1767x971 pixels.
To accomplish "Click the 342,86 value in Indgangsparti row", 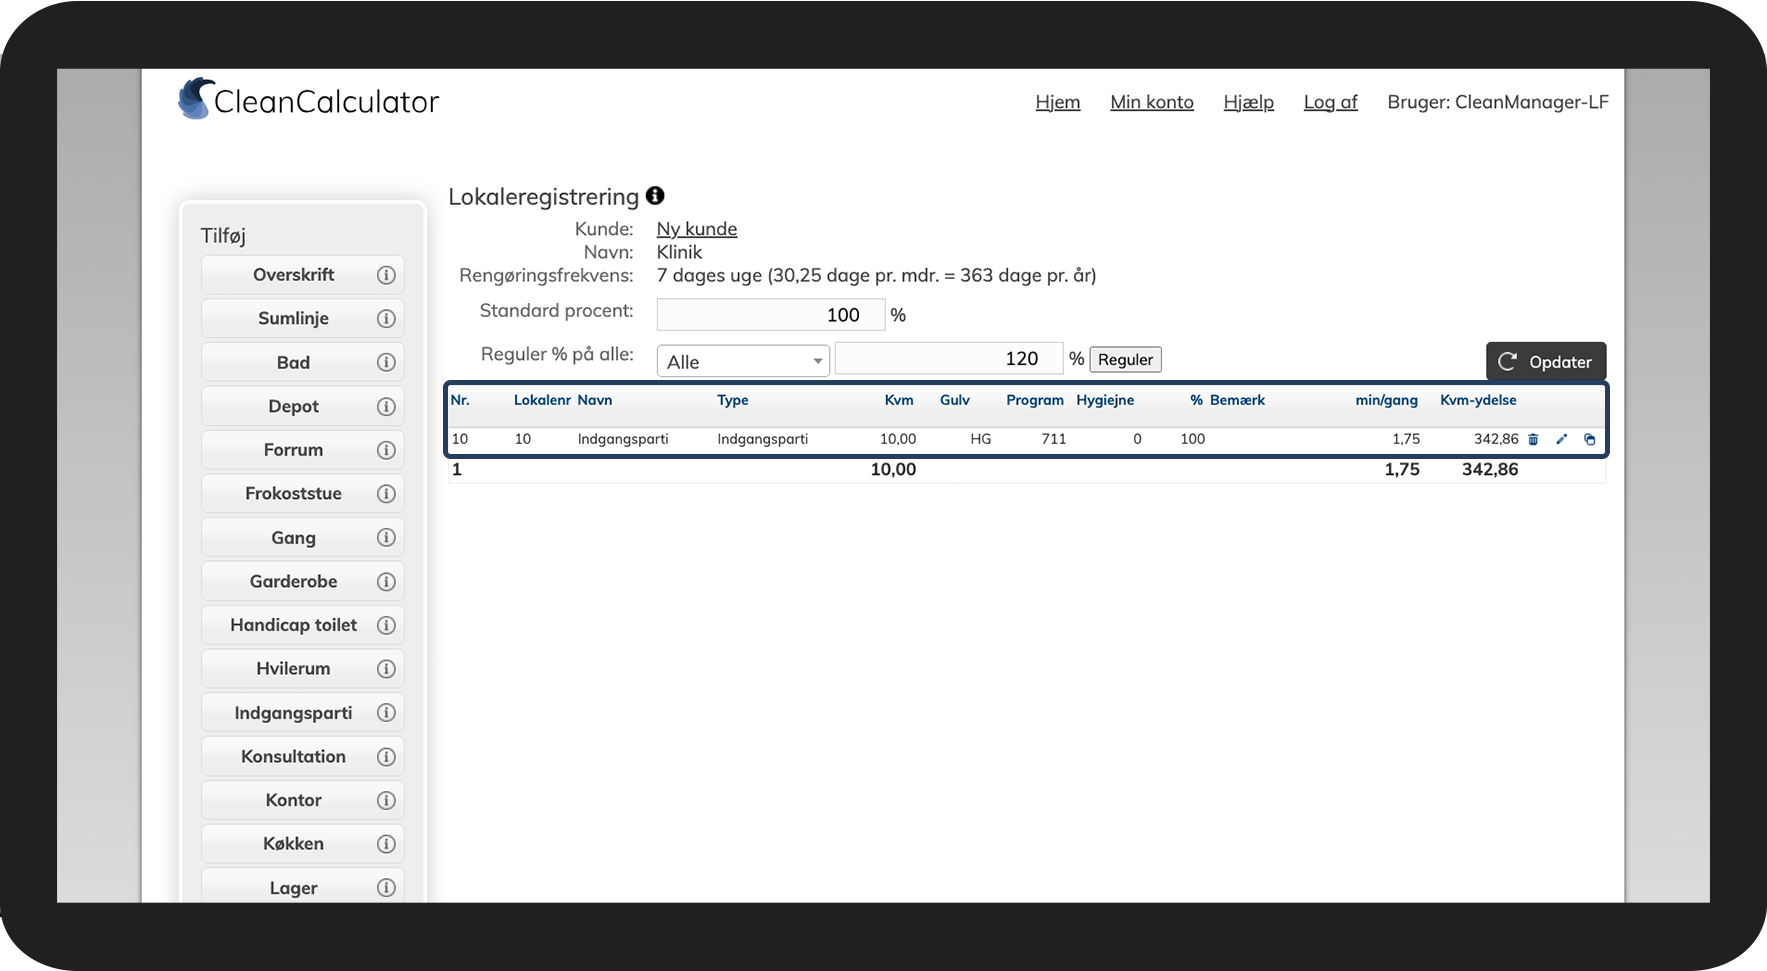I will (1496, 439).
